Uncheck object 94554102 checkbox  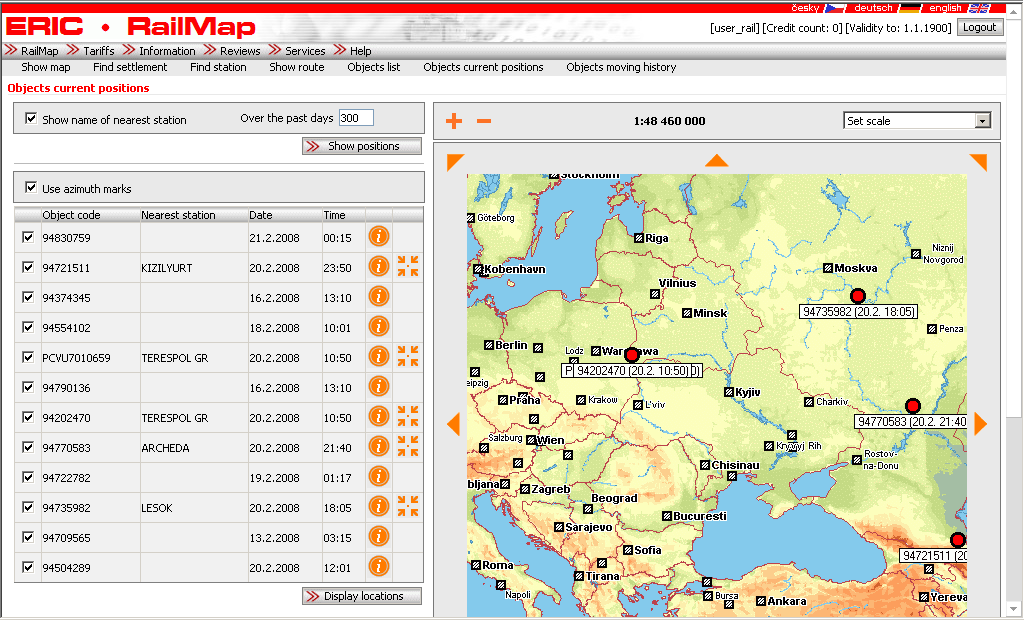[x=28, y=327]
